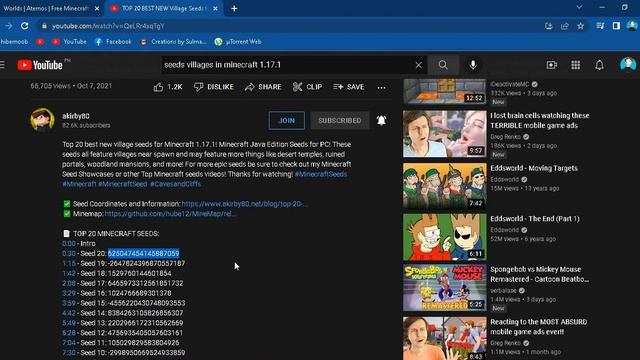Switch to the Aternos Worlds tab

click(x=46, y=8)
